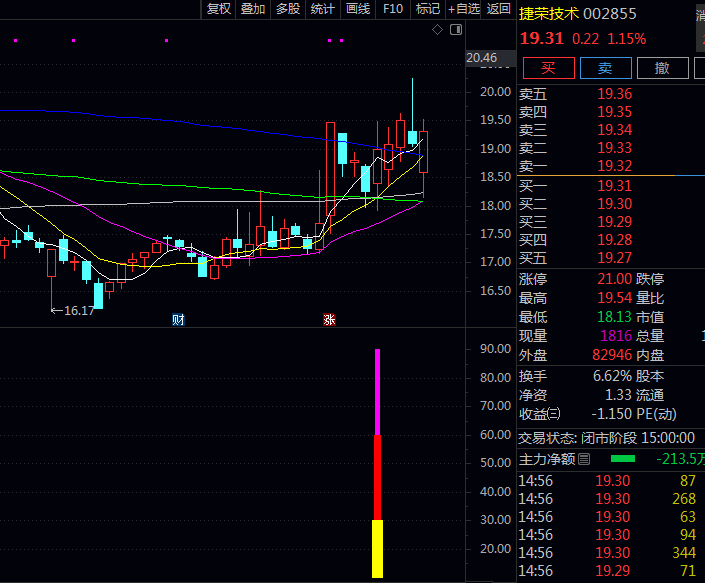Toggle the side panel layout icon
This screenshot has width=705, height=583.
[456, 30]
